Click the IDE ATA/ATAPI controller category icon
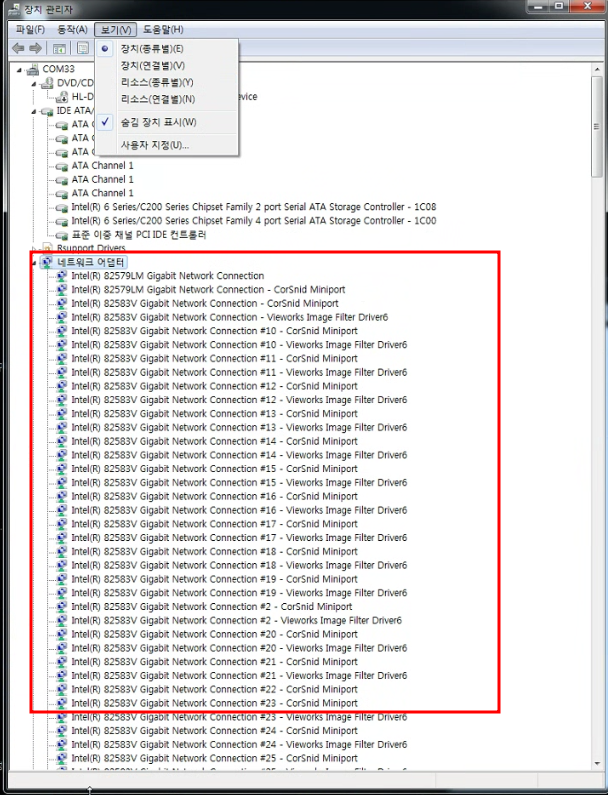This screenshot has height=795, width=608. 47,111
